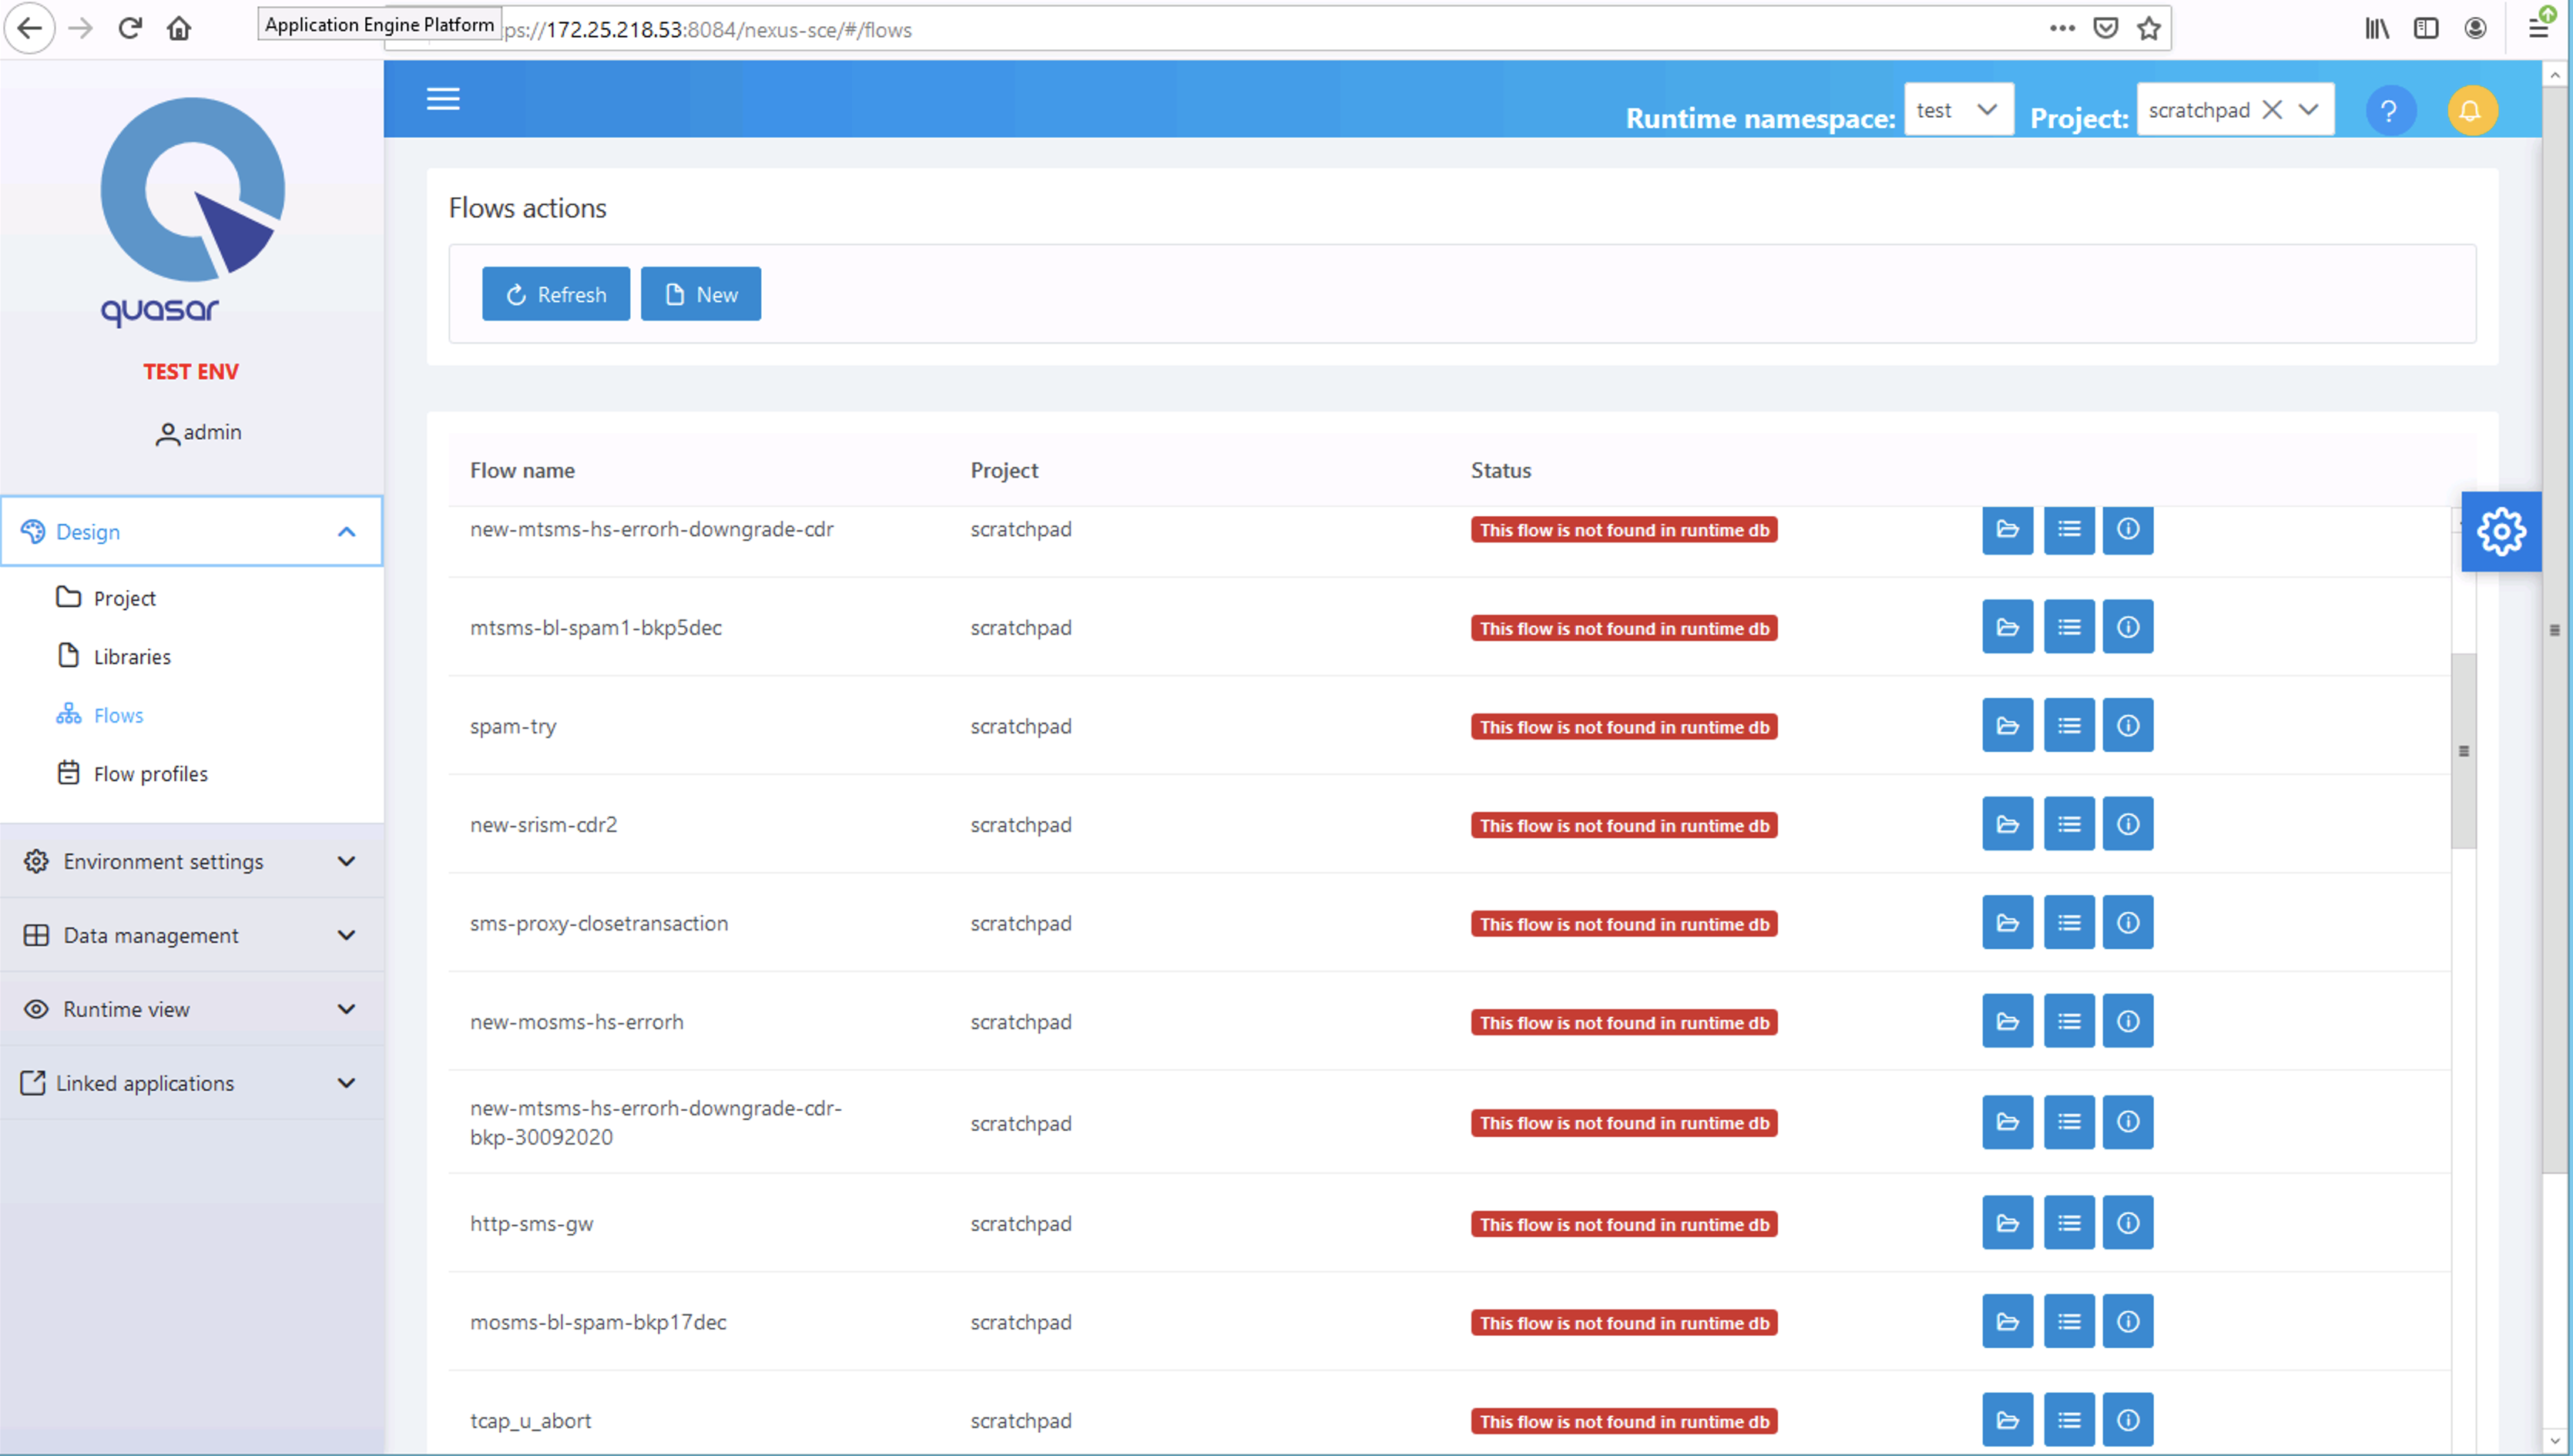2573x1456 pixels.
Task: Open list icon for mtsms-bl-spam1-bkp5dec flow
Action: click(2068, 627)
